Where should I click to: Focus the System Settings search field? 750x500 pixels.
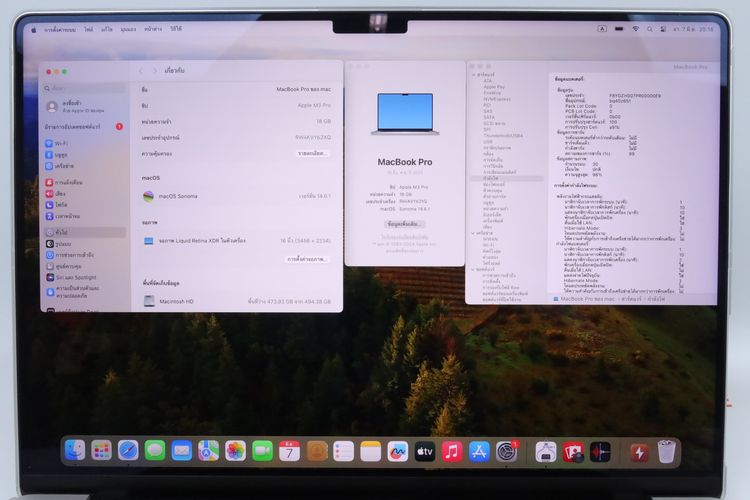85,88
